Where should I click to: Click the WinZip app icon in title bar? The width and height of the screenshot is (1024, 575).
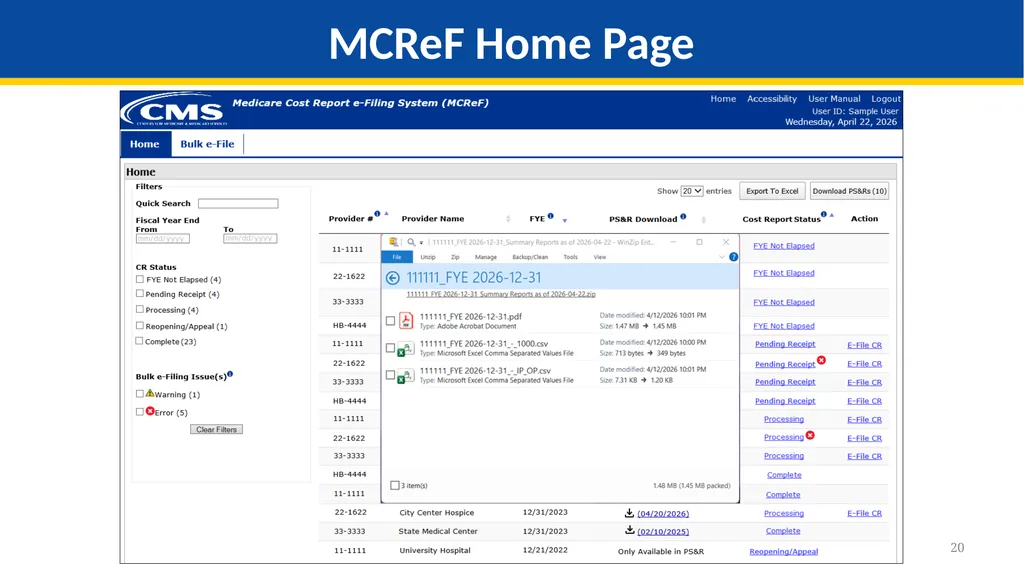click(393, 242)
